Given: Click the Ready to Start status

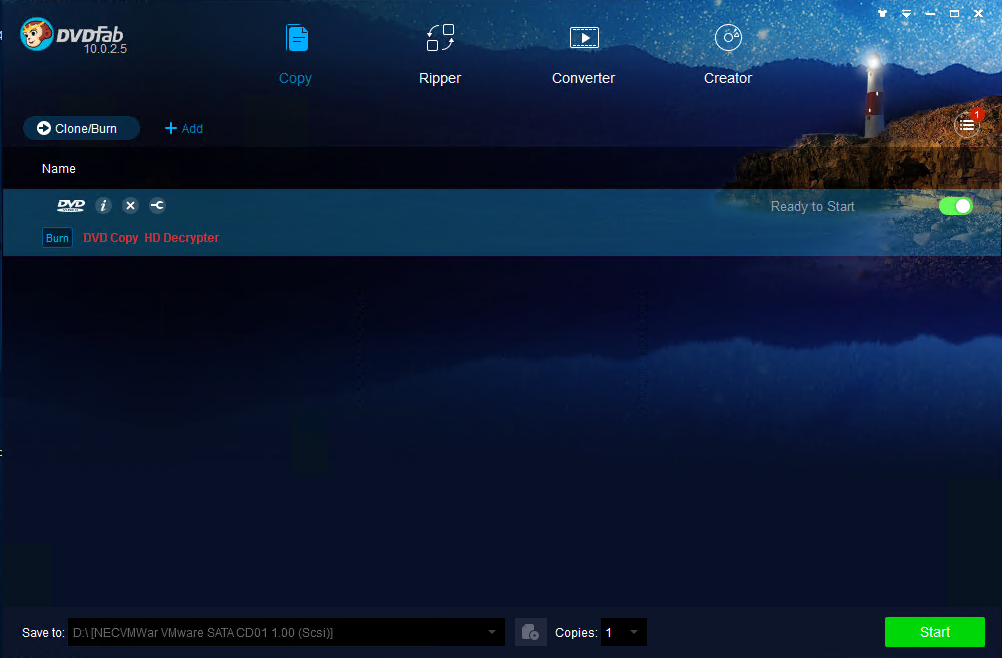Looking at the screenshot, I should pyautogui.click(x=812, y=206).
